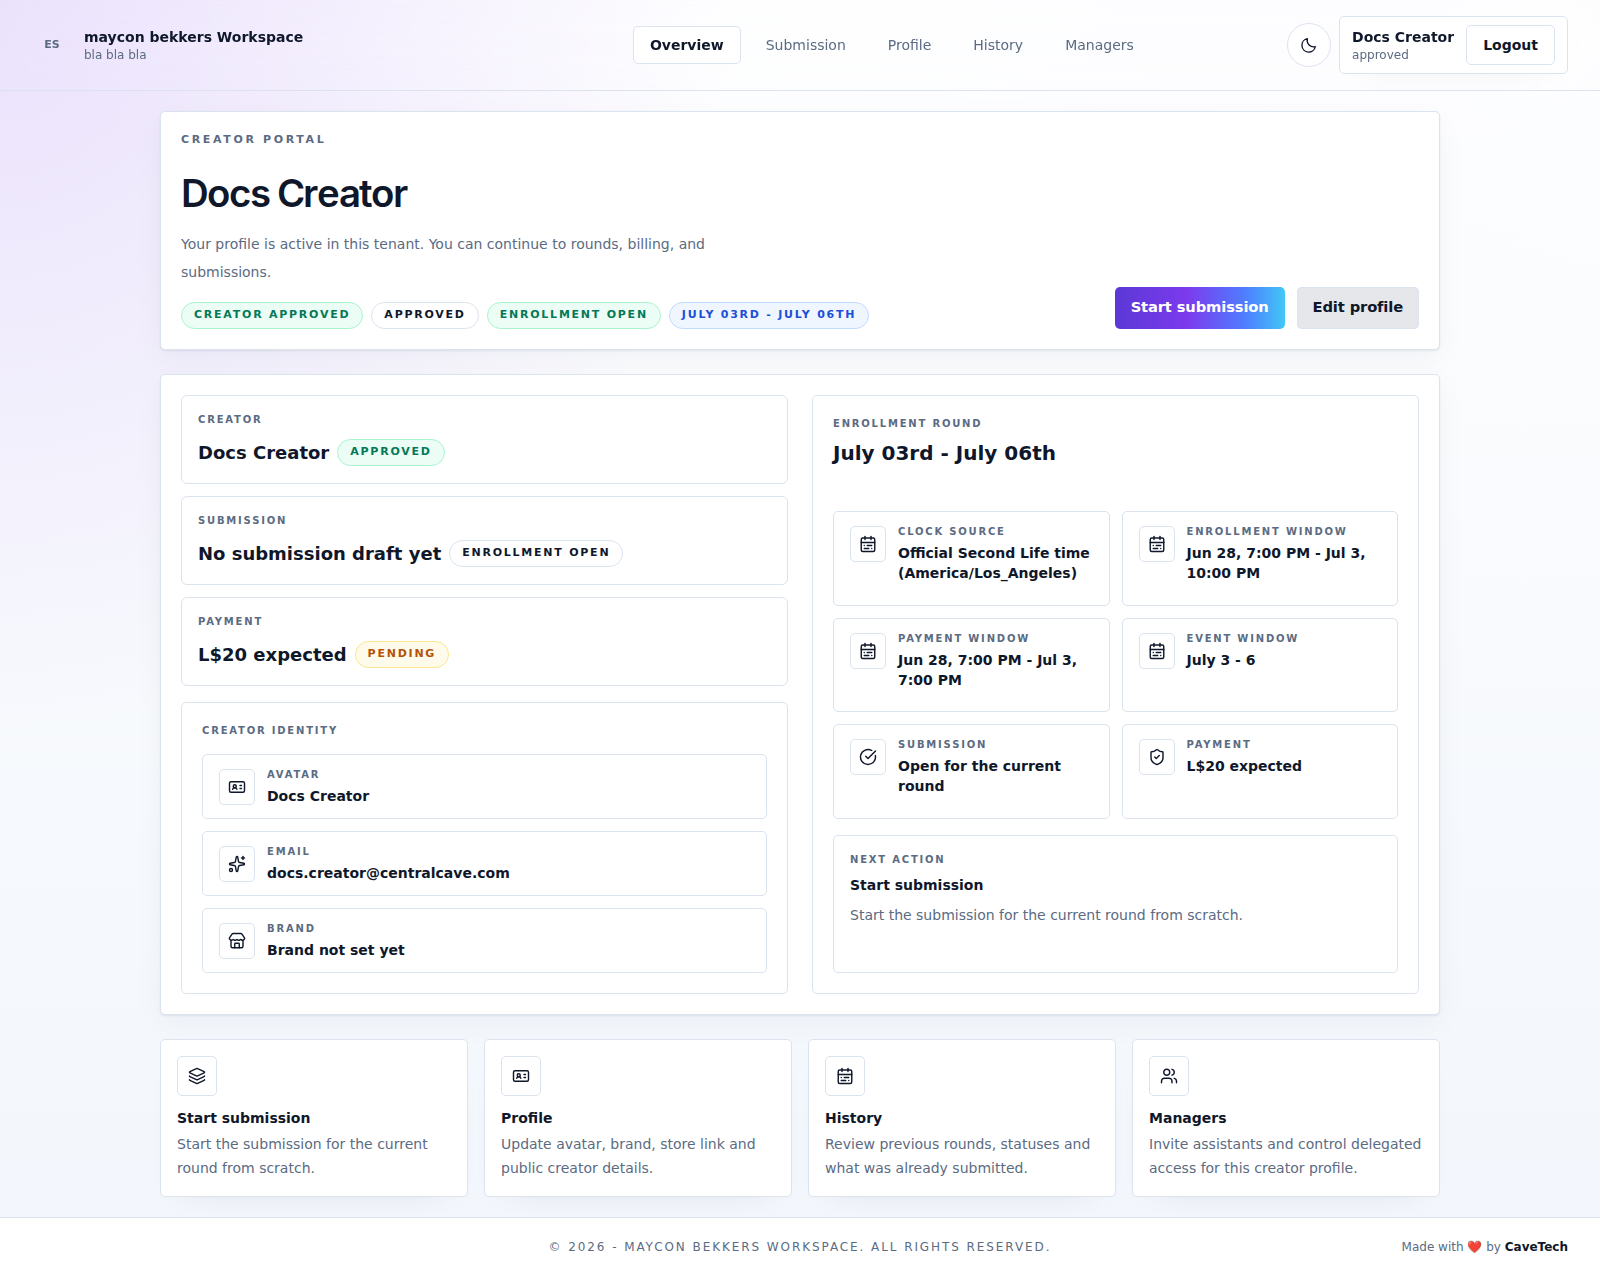Click 'L$20 expected' in Payment card
This screenshot has height=1276, width=1600.
coord(272,655)
